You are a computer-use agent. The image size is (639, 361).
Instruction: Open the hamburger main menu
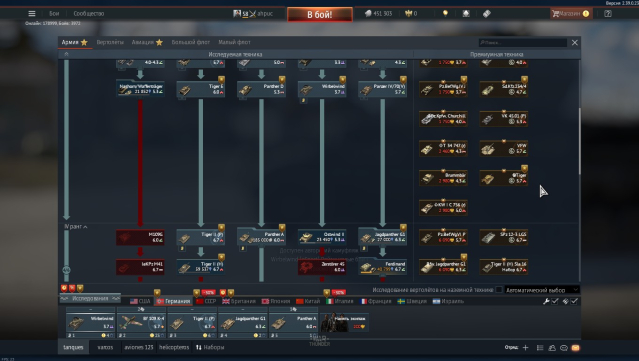pyautogui.click(x=31, y=13)
